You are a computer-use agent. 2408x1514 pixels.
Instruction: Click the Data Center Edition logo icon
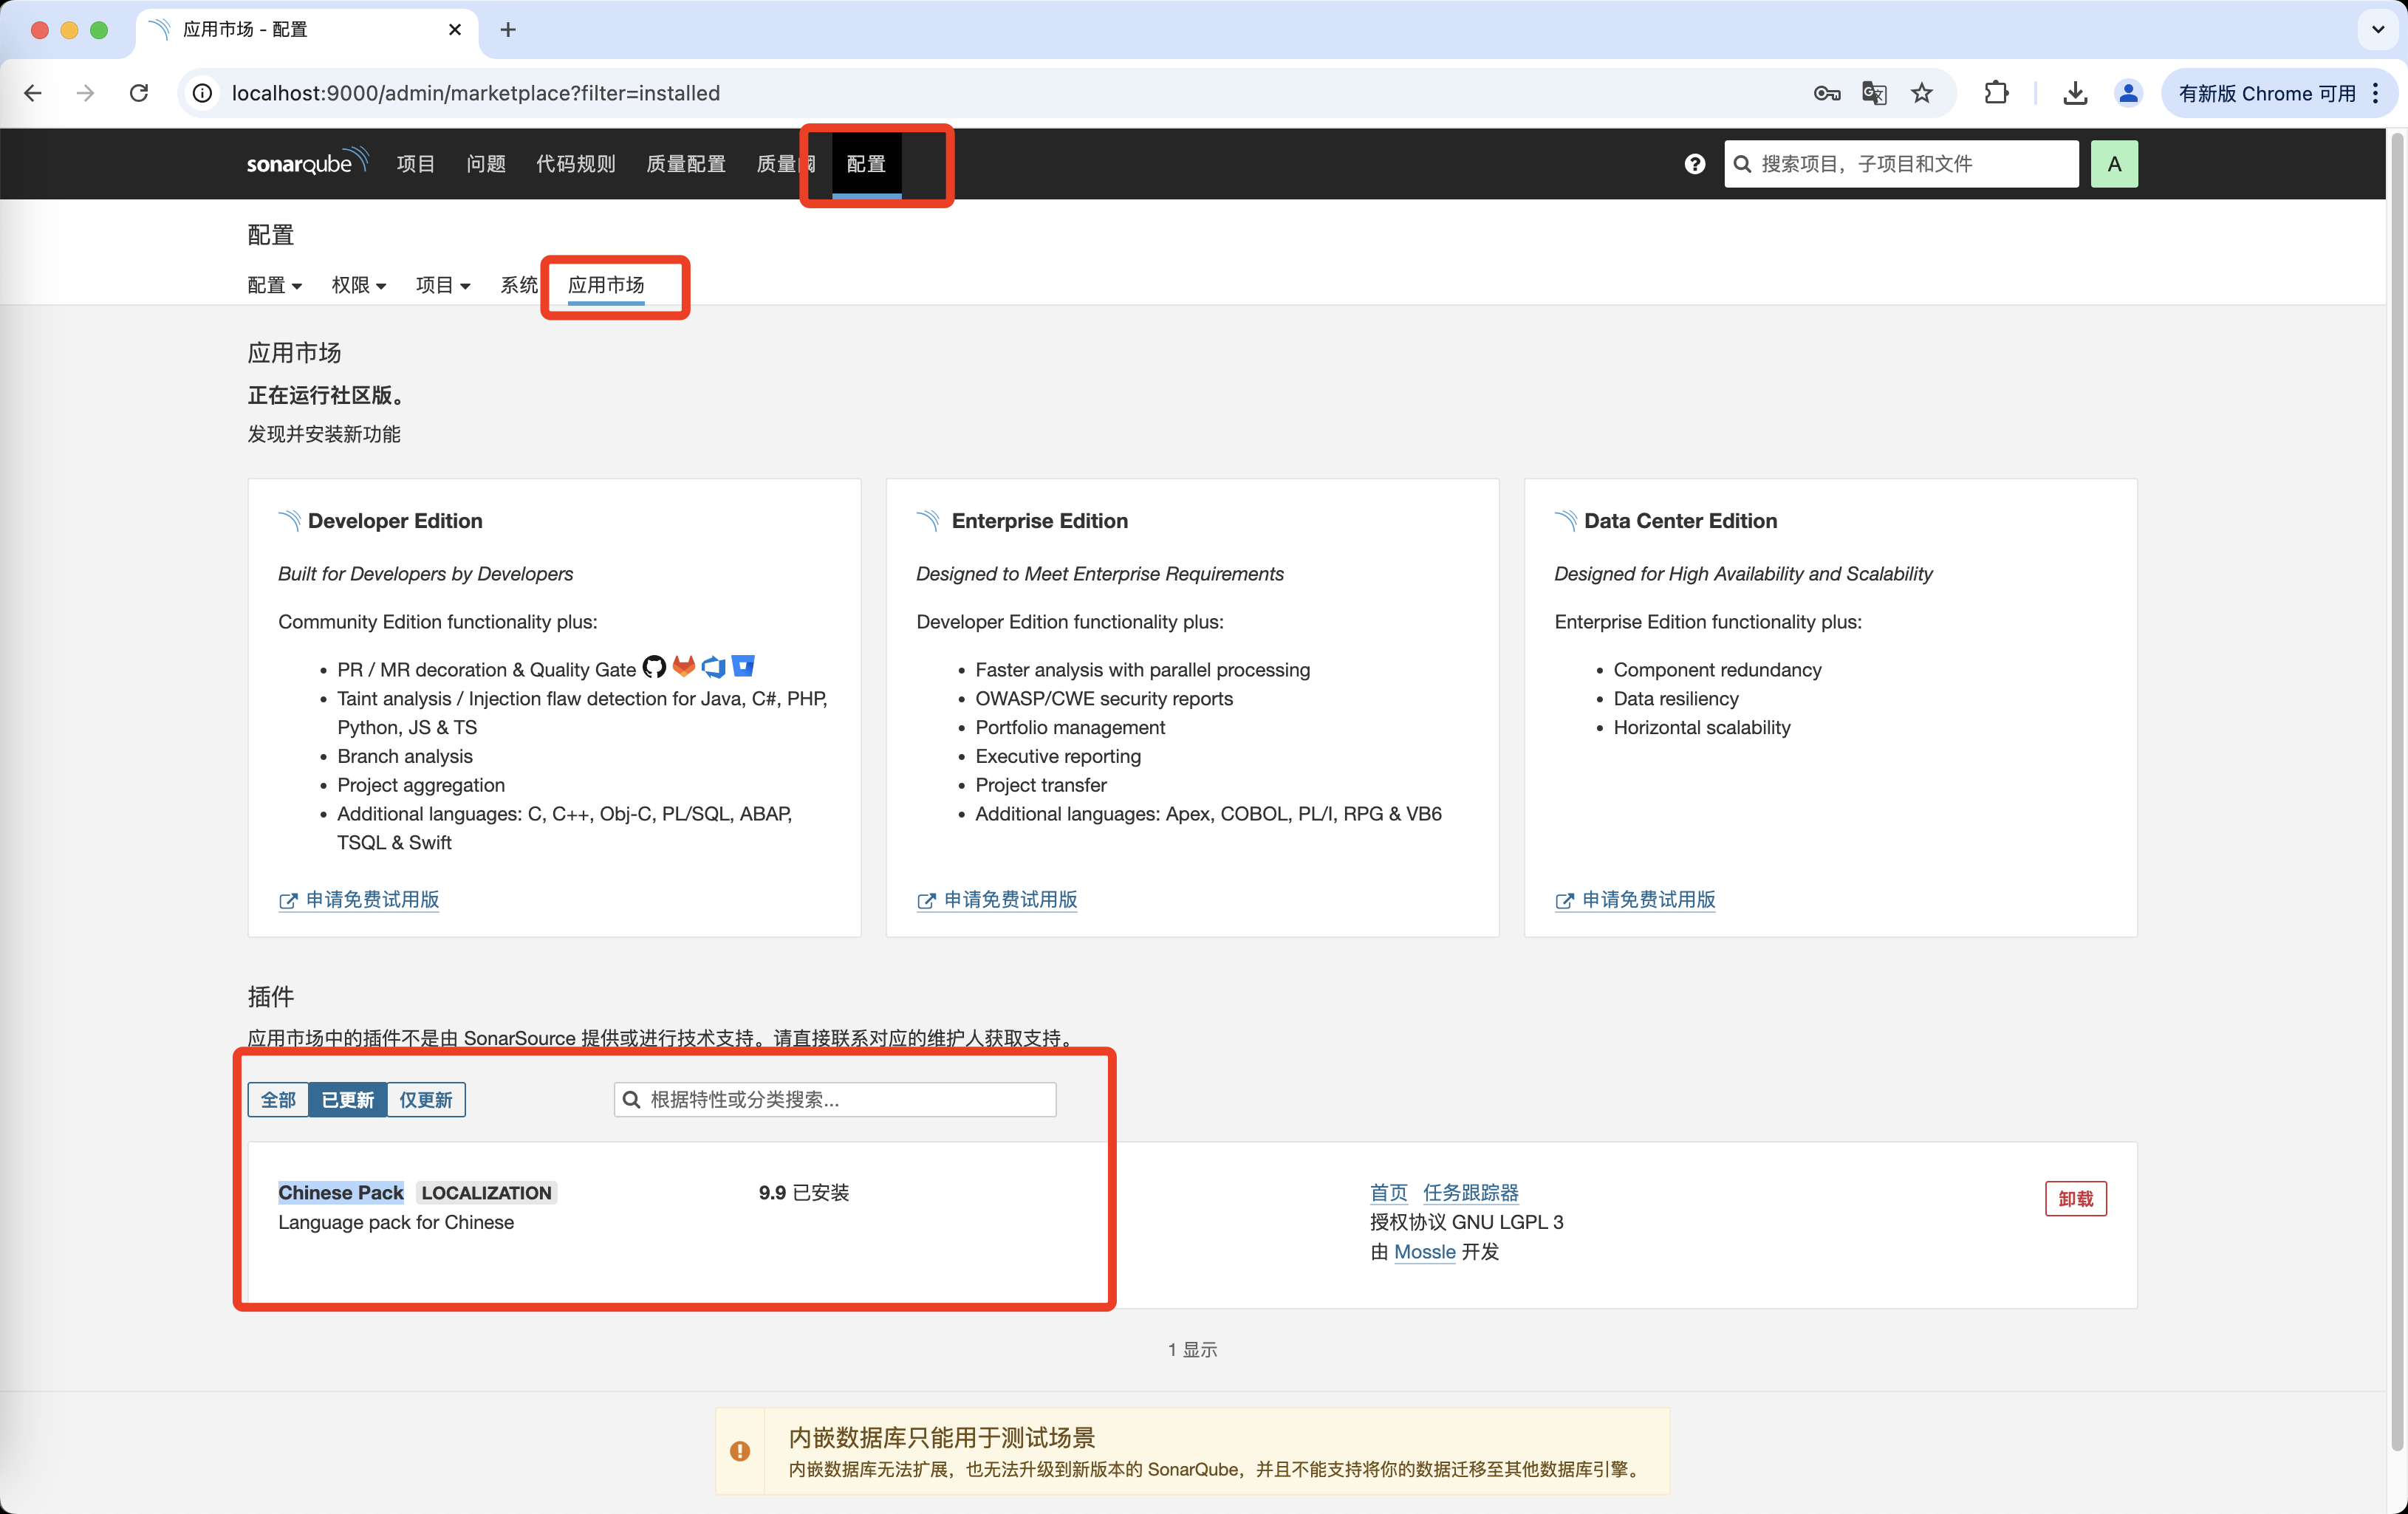[1566, 520]
